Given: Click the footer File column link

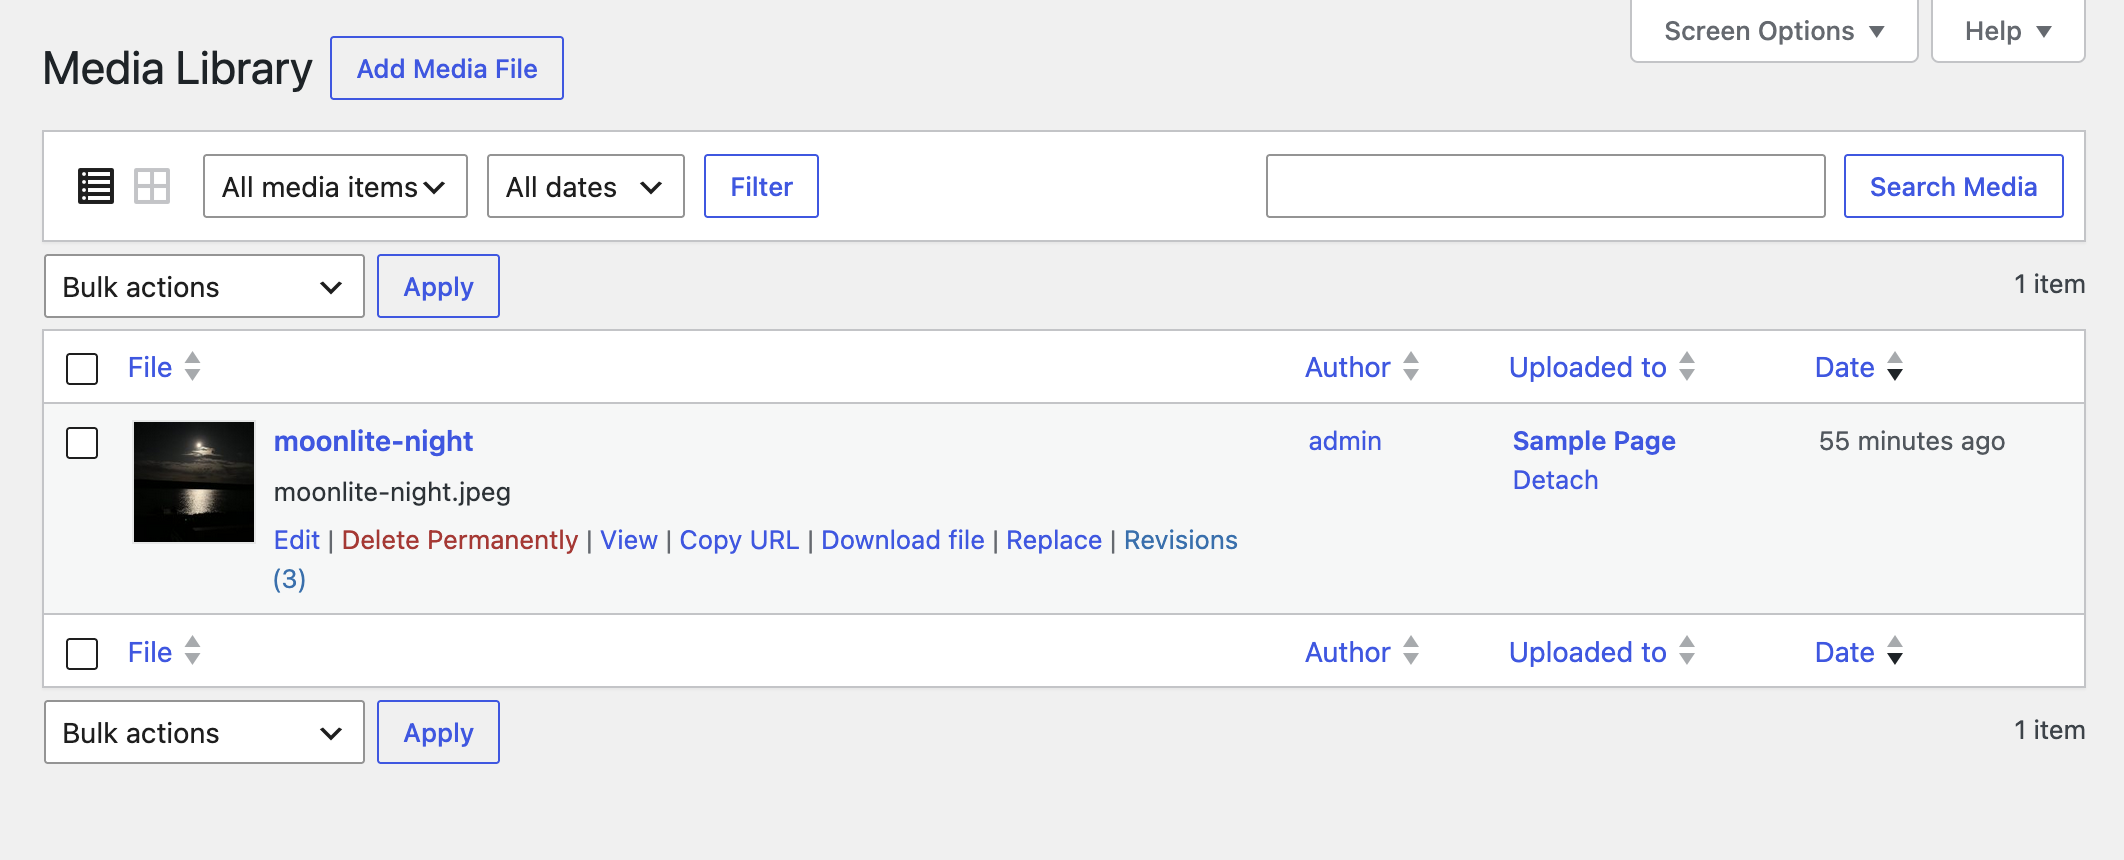Looking at the screenshot, I should (150, 652).
